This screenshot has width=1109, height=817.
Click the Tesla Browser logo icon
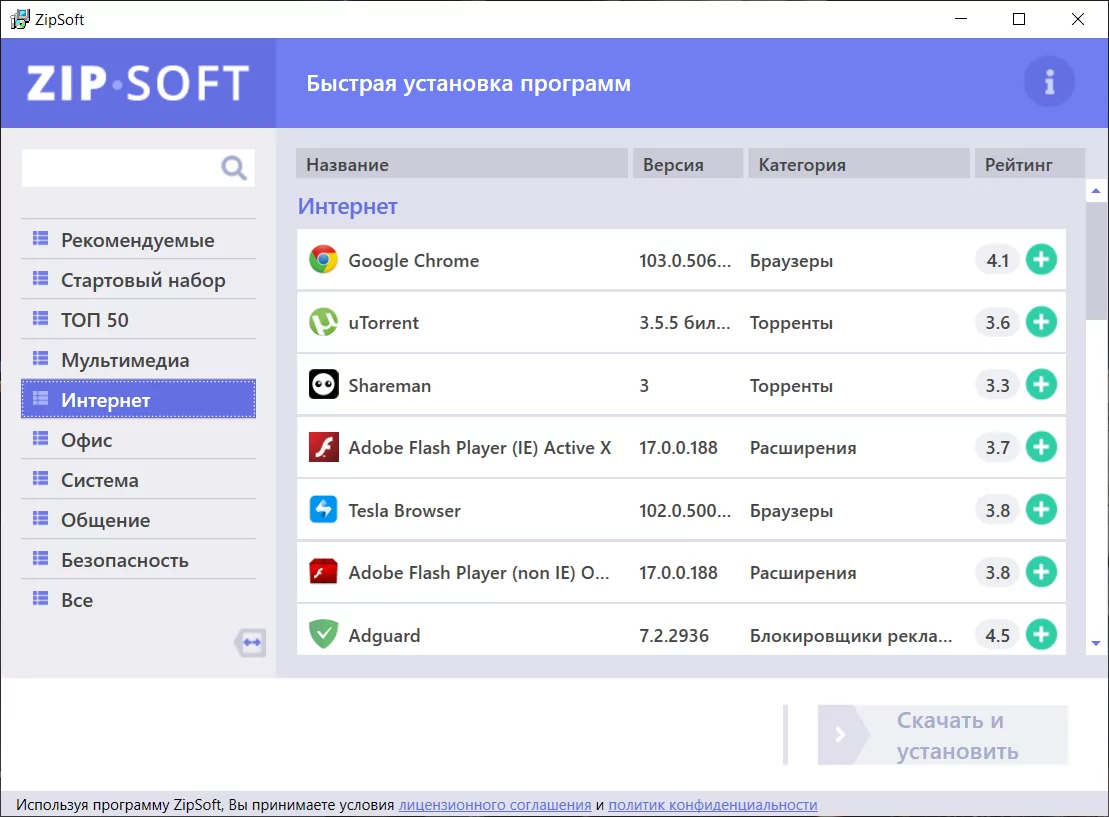(x=323, y=509)
